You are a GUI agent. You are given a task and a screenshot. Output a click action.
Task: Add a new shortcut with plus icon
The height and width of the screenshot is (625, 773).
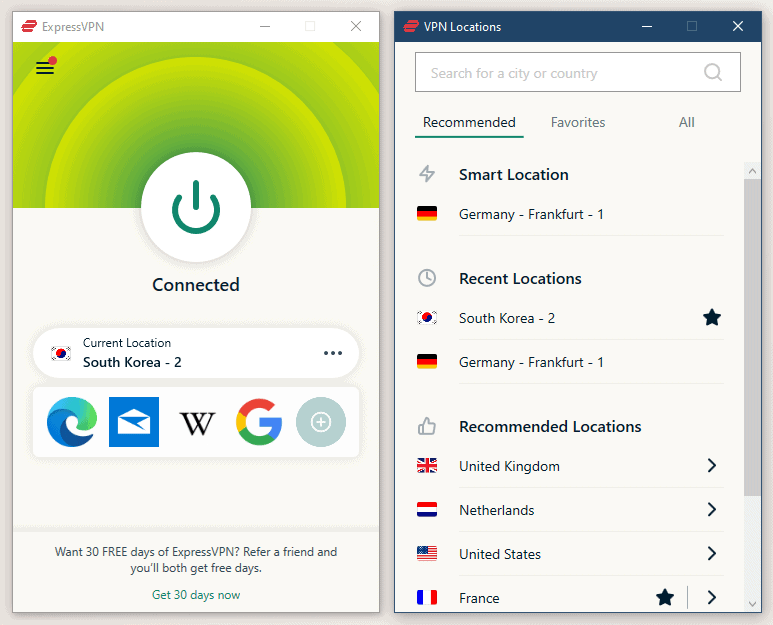point(321,422)
